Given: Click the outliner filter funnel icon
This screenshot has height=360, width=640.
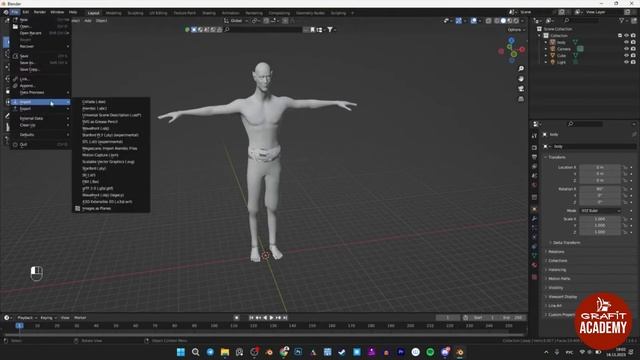Looking at the screenshot, I should (622, 20).
